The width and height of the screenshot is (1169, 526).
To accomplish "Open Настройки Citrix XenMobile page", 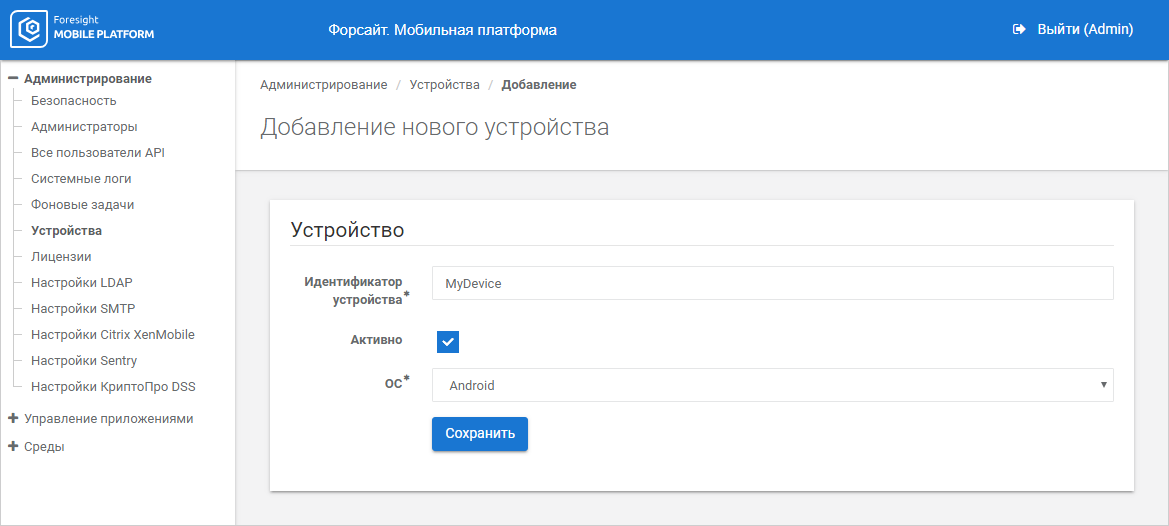I will (113, 335).
